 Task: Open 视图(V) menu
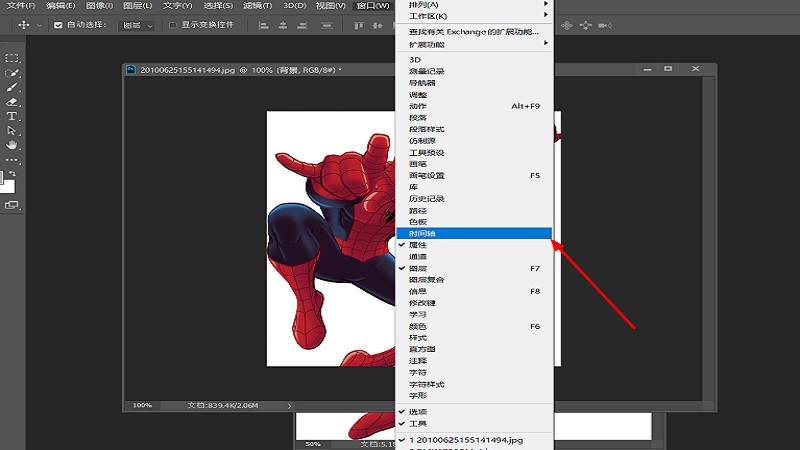[x=330, y=6]
